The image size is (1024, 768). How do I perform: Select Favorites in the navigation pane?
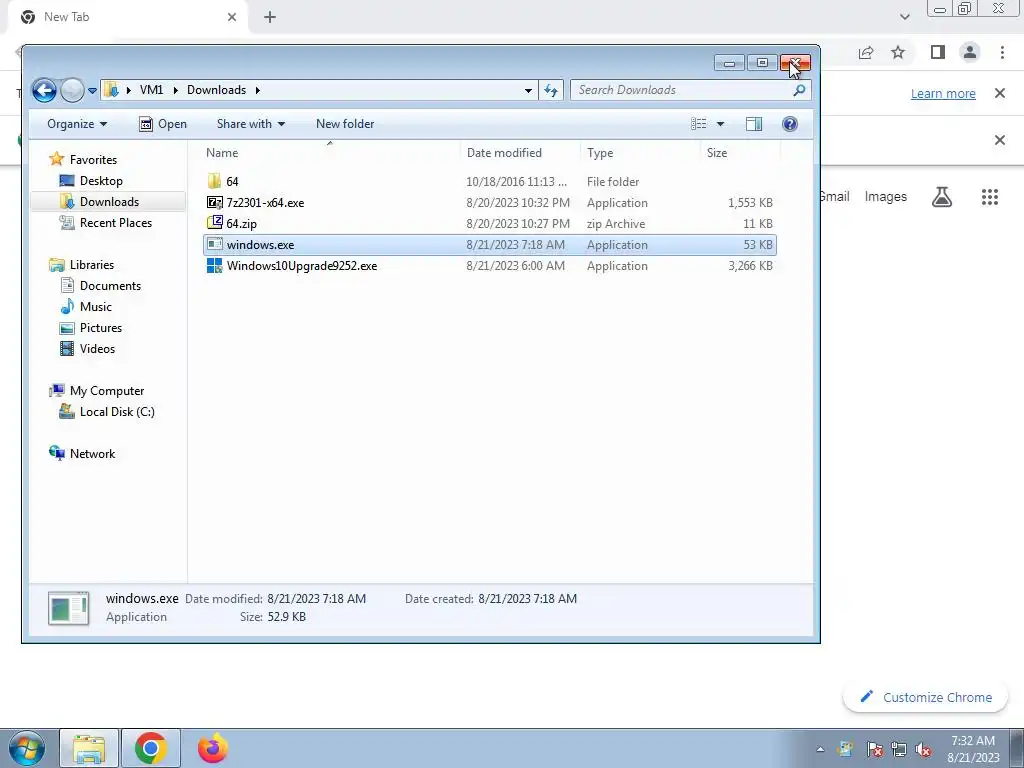tap(93, 159)
